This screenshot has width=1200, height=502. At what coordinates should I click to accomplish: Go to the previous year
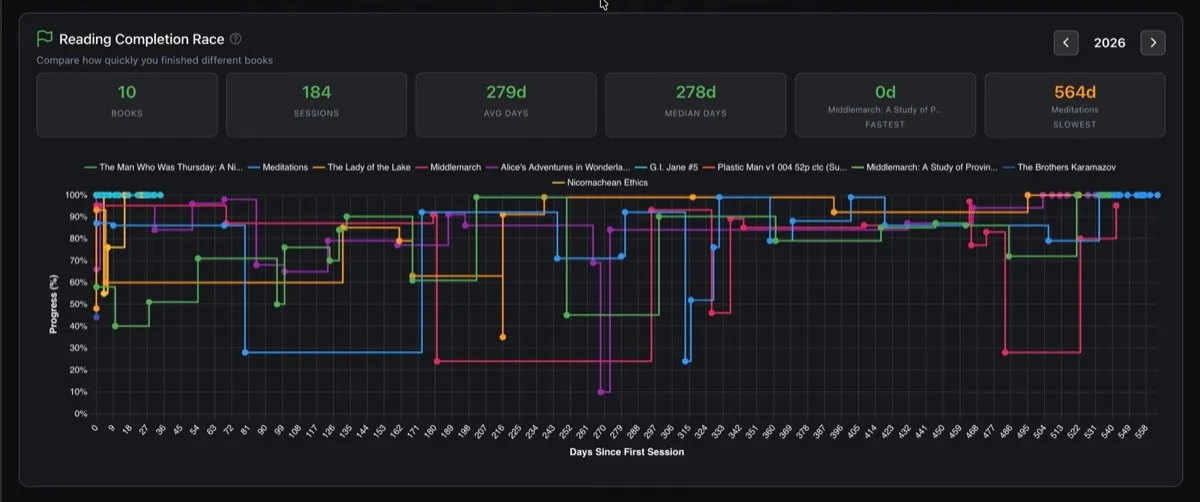pyautogui.click(x=1066, y=42)
